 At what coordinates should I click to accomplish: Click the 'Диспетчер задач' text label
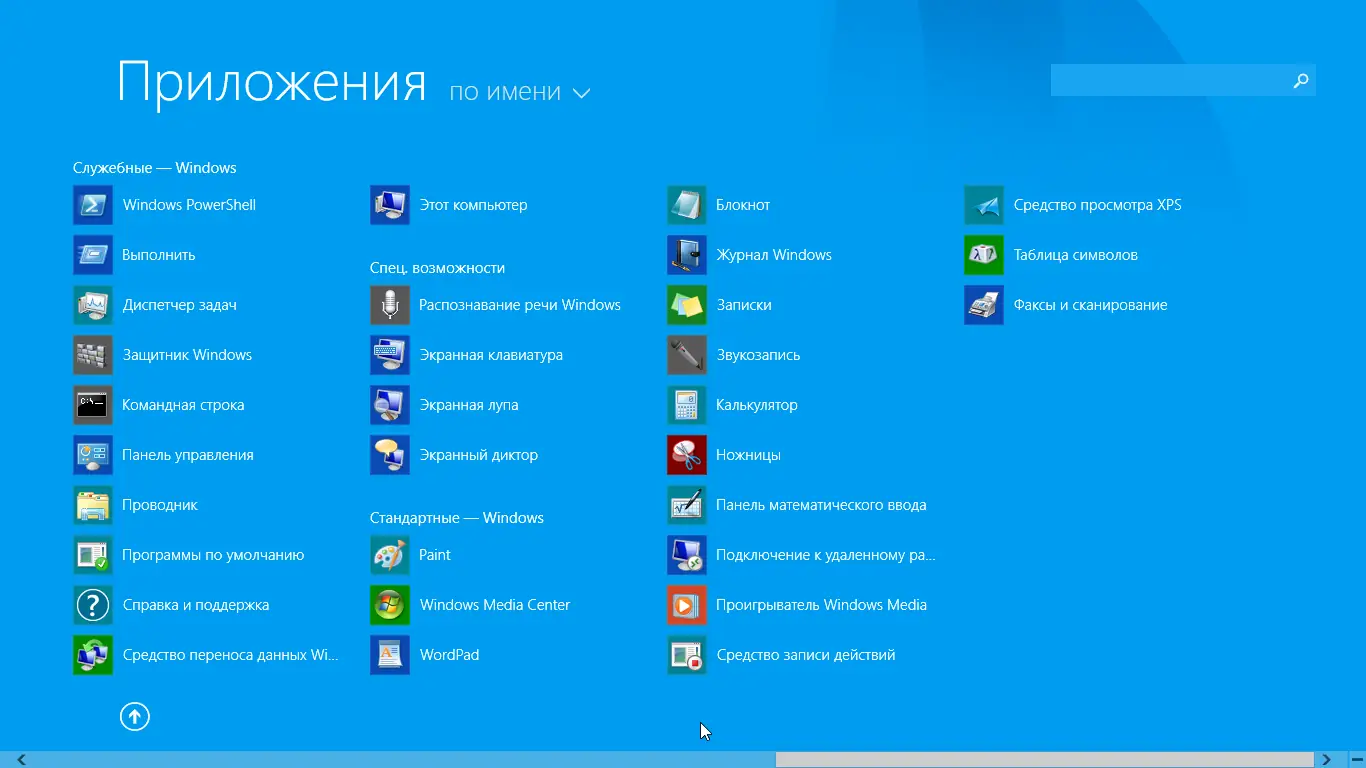coord(180,305)
